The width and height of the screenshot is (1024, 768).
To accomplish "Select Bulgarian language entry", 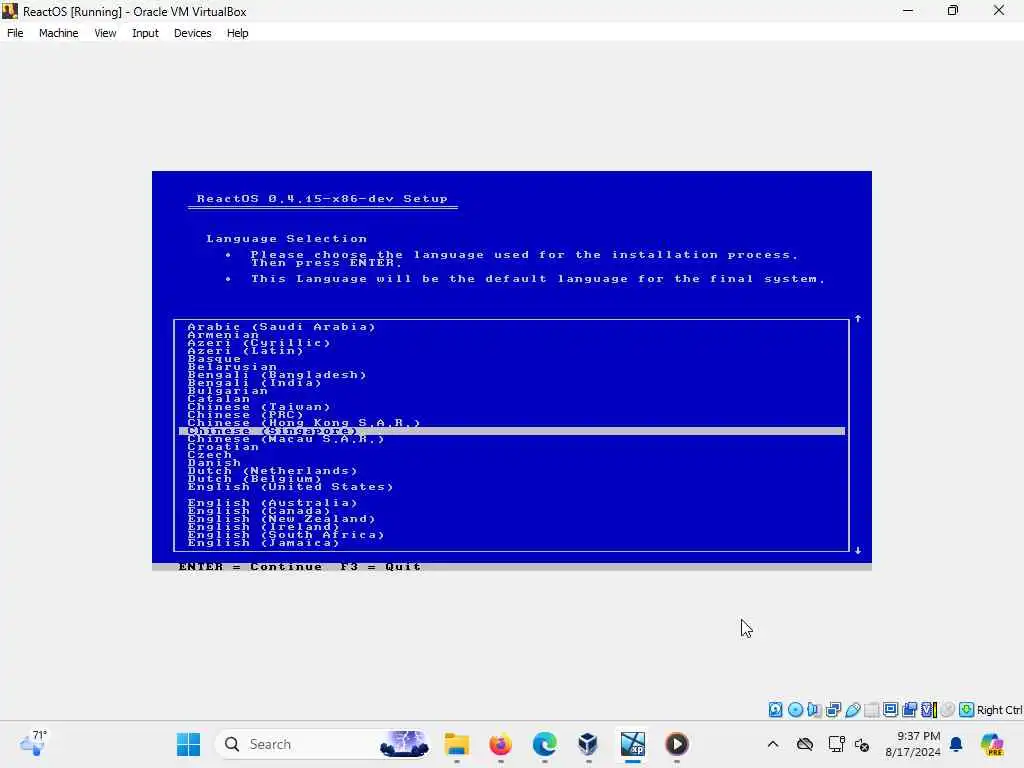I will tap(227, 391).
